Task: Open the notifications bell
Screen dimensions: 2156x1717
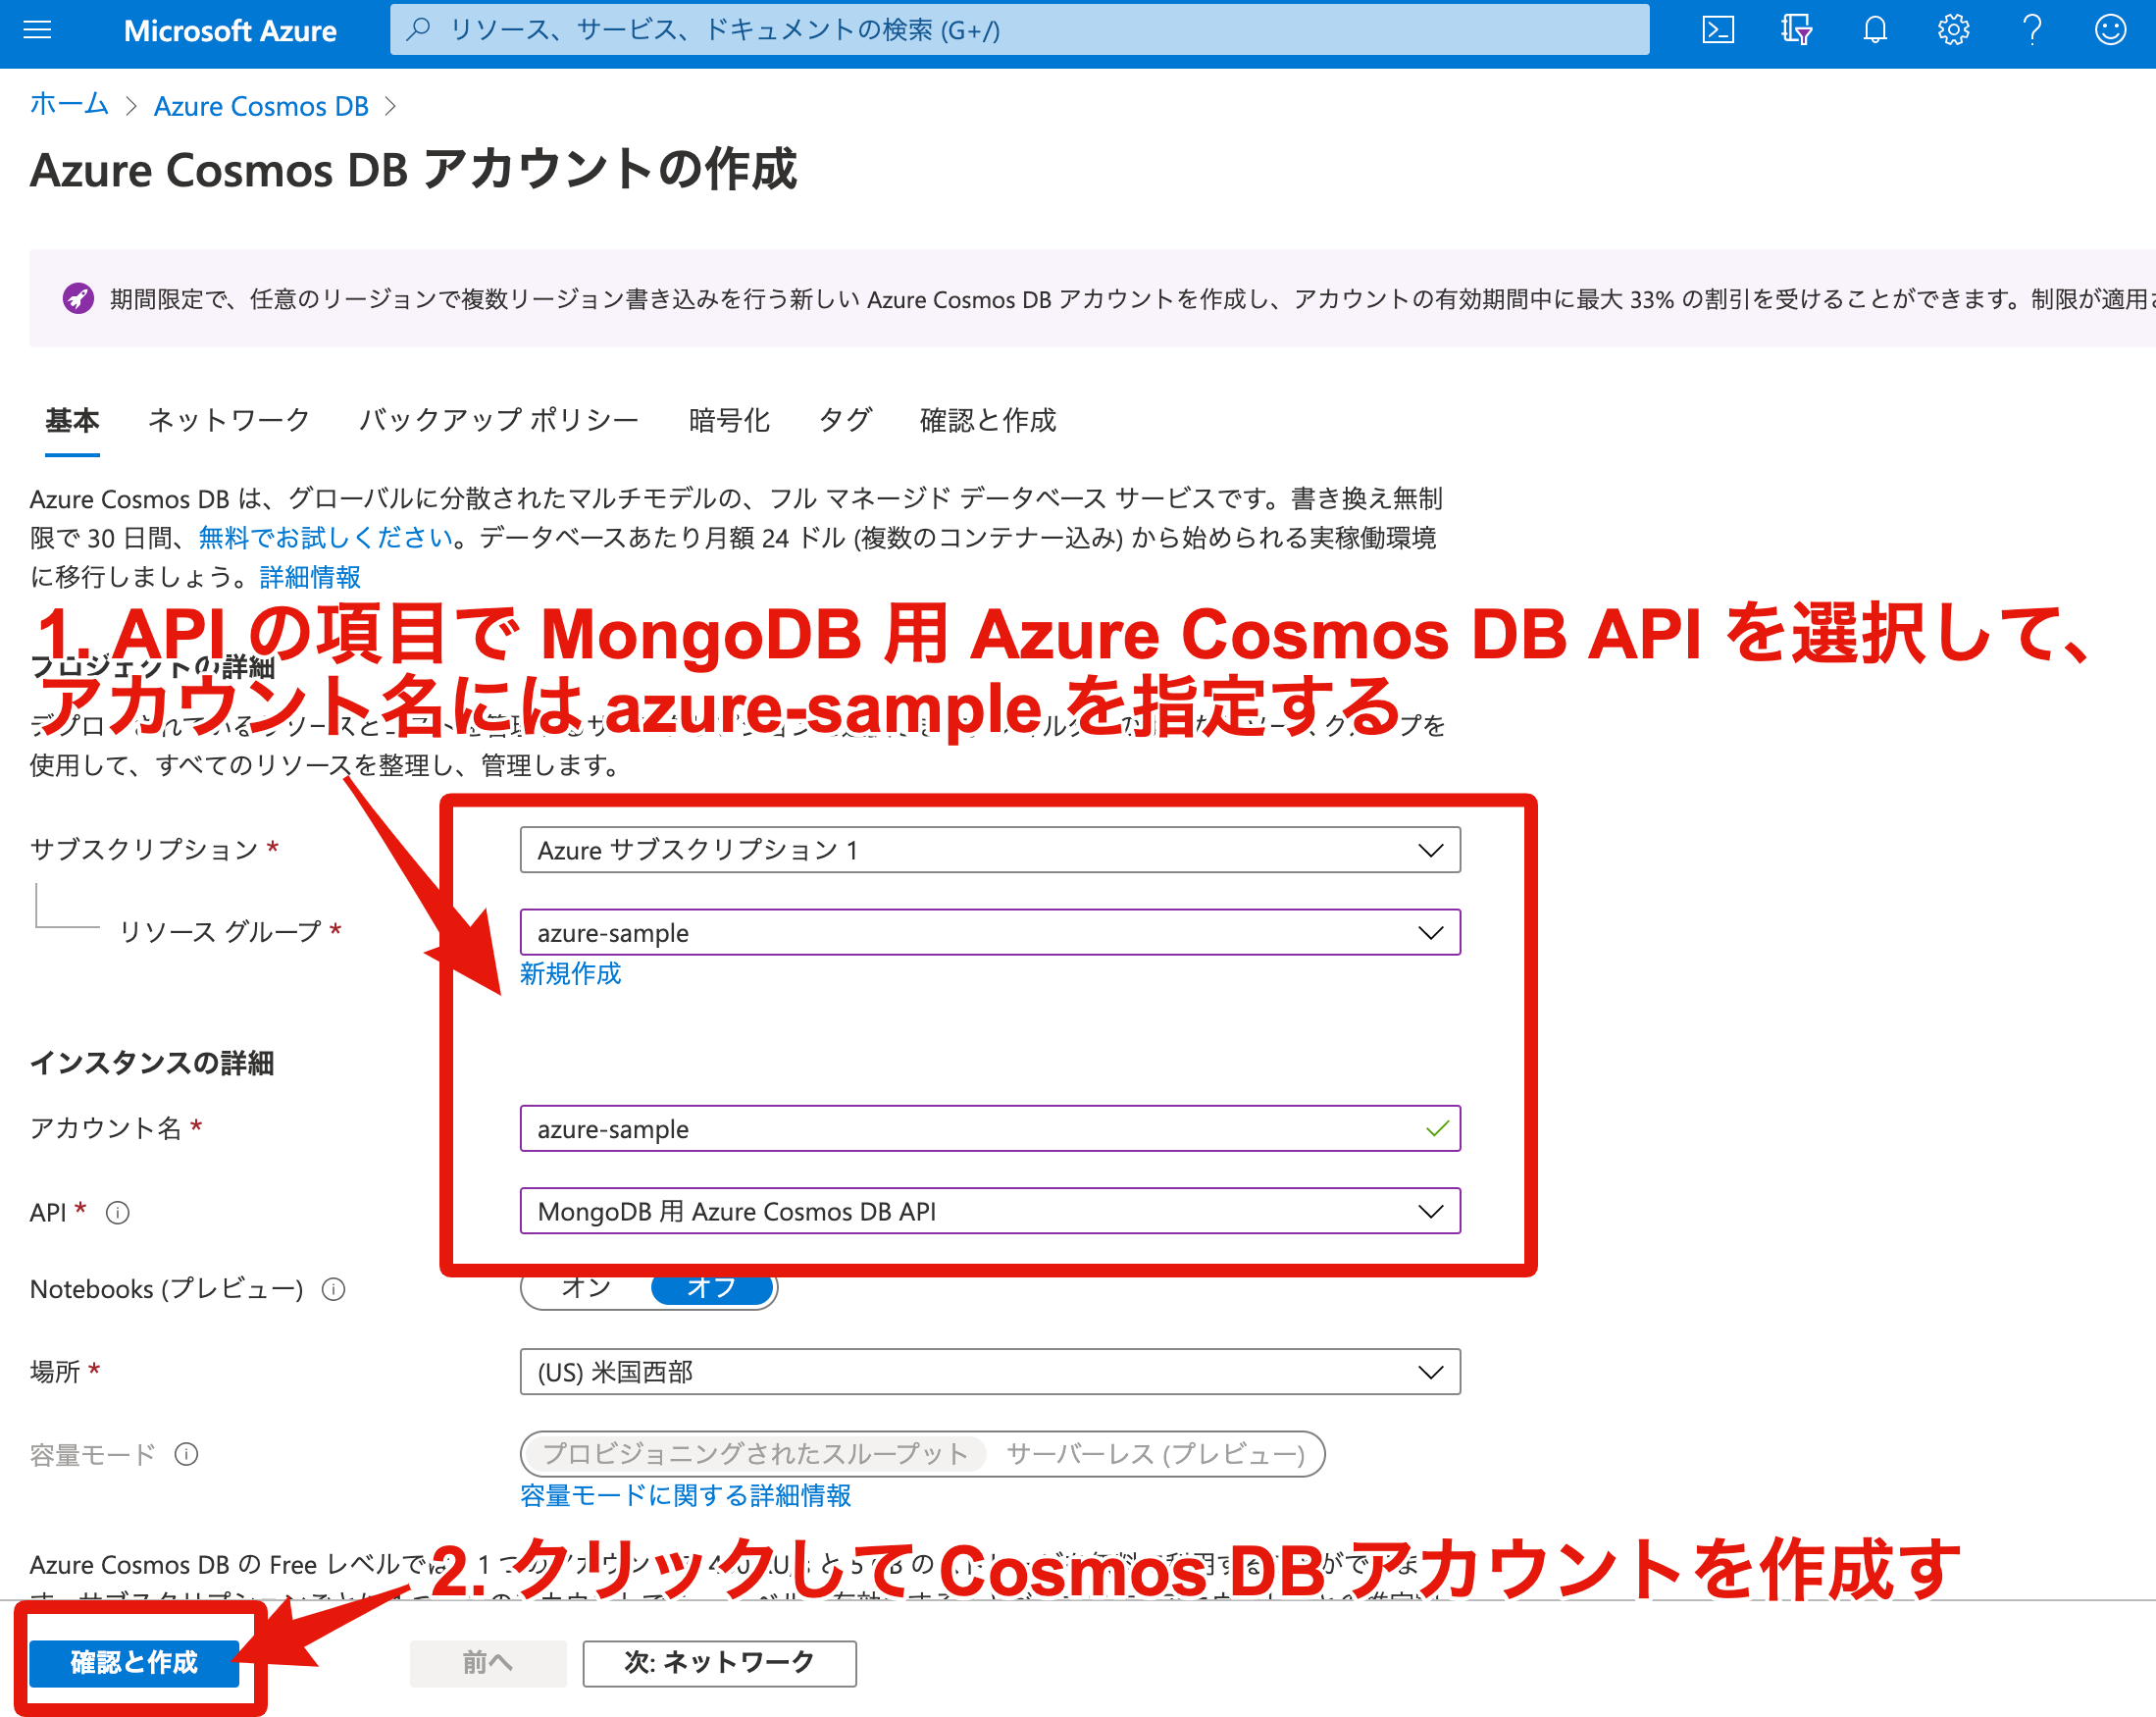Action: pyautogui.click(x=1874, y=30)
